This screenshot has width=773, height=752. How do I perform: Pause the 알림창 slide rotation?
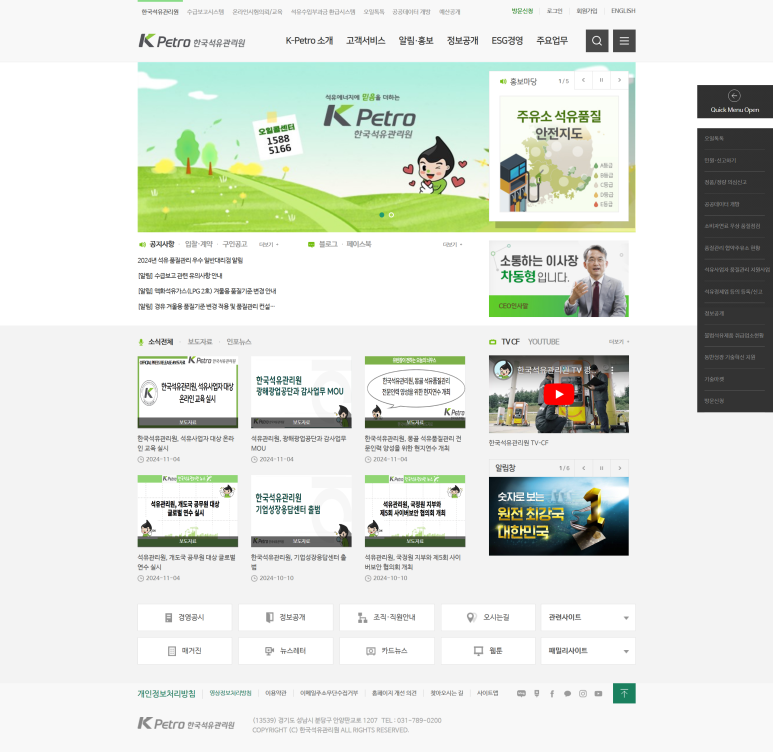pos(601,468)
